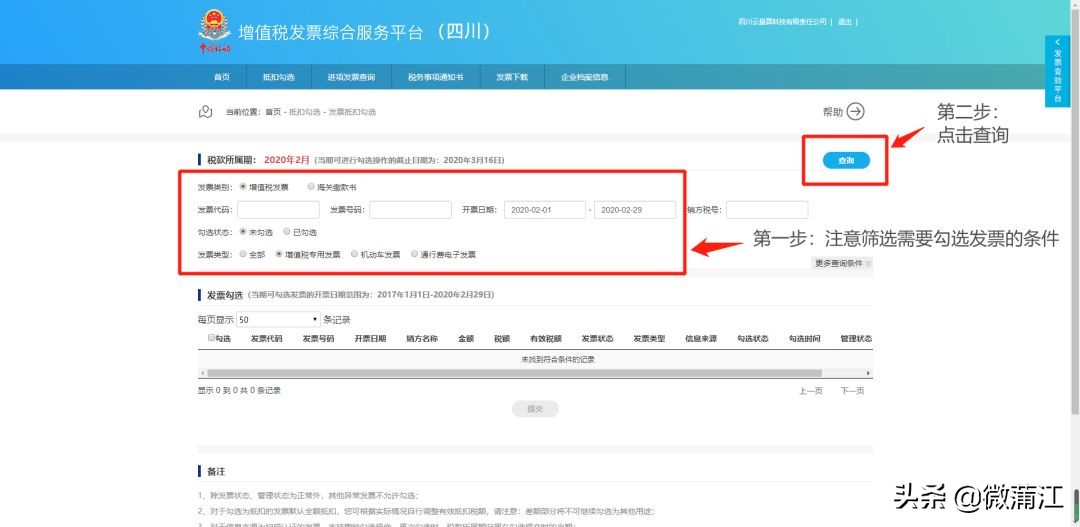
Task: Click the 税额 column header
Action: click(x=502, y=339)
